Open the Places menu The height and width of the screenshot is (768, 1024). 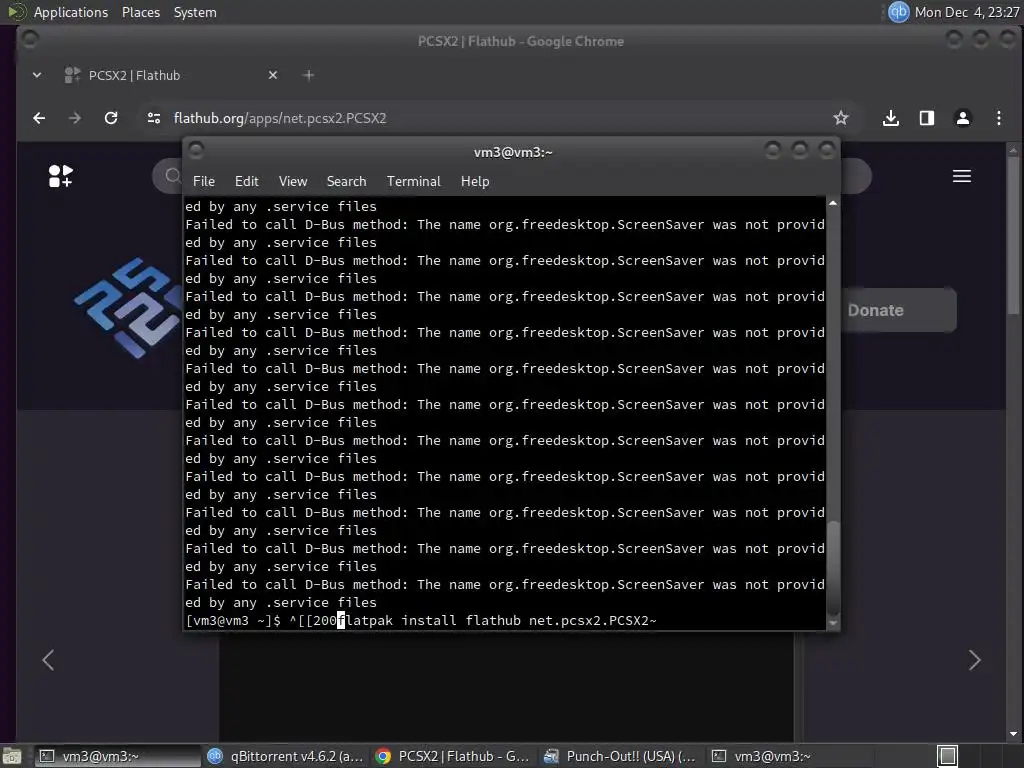tap(140, 12)
